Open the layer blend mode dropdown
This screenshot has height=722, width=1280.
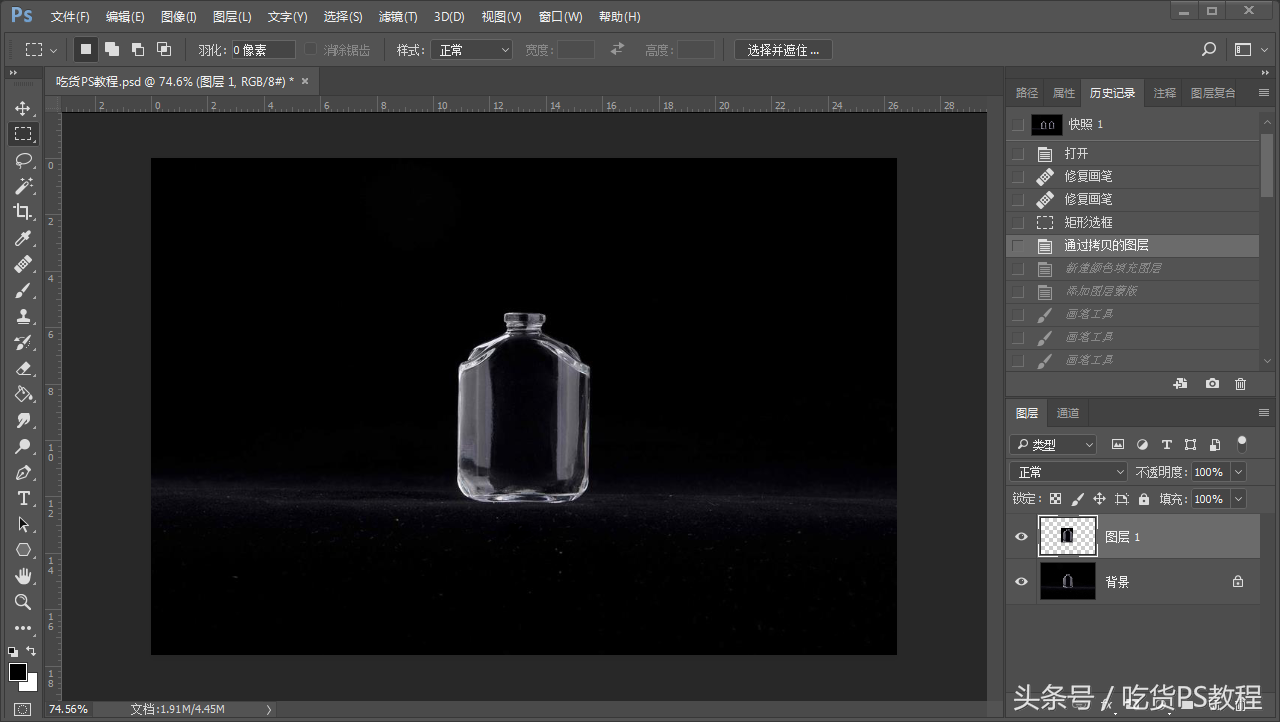point(1068,472)
